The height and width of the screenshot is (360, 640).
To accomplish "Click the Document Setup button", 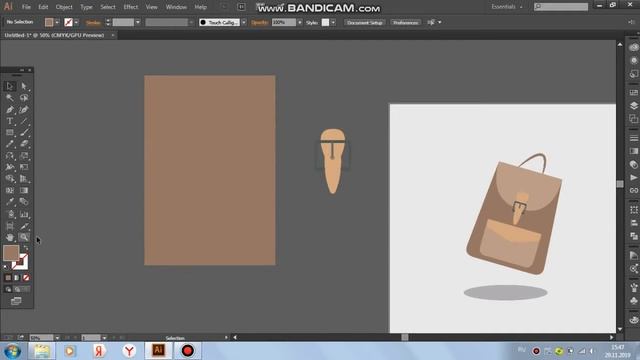I will pos(364,22).
